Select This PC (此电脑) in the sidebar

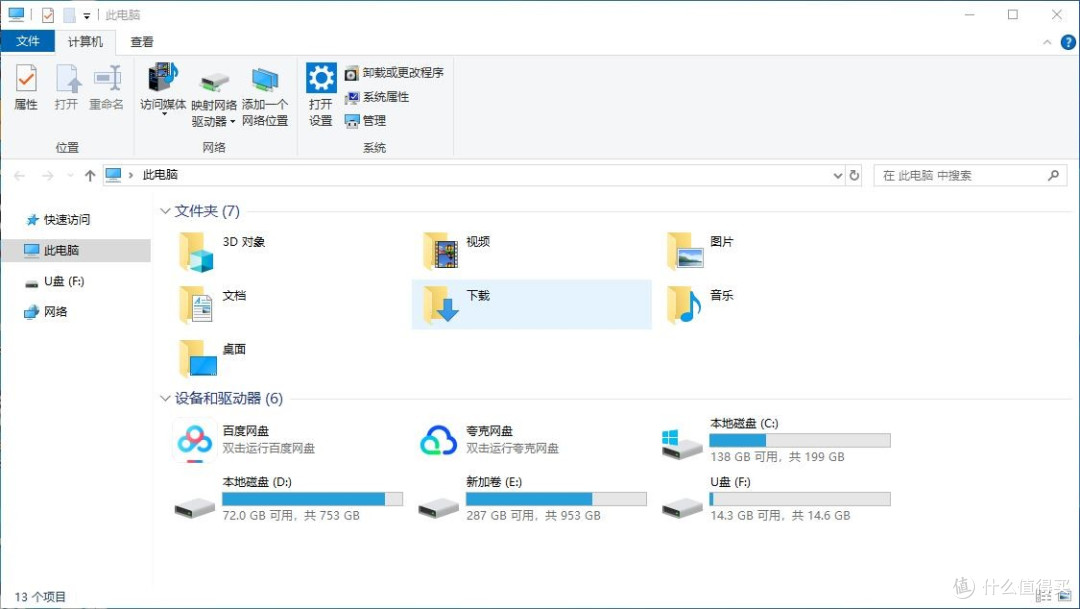click(x=76, y=250)
